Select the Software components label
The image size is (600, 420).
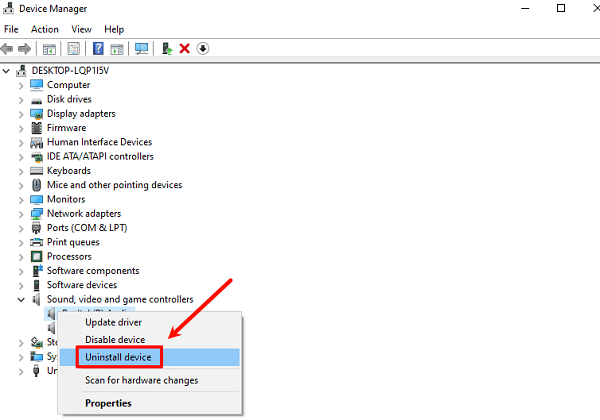pos(93,271)
